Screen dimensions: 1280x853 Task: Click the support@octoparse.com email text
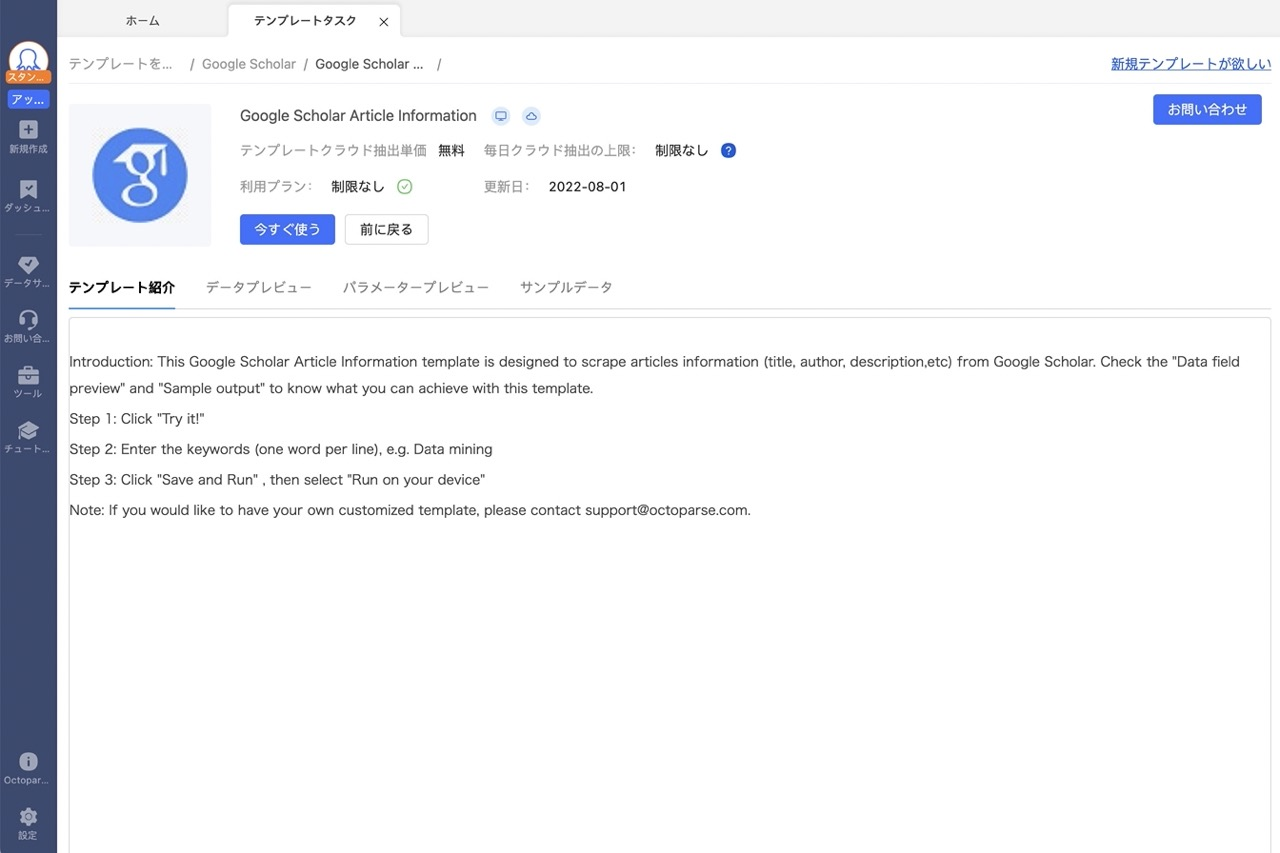click(667, 510)
